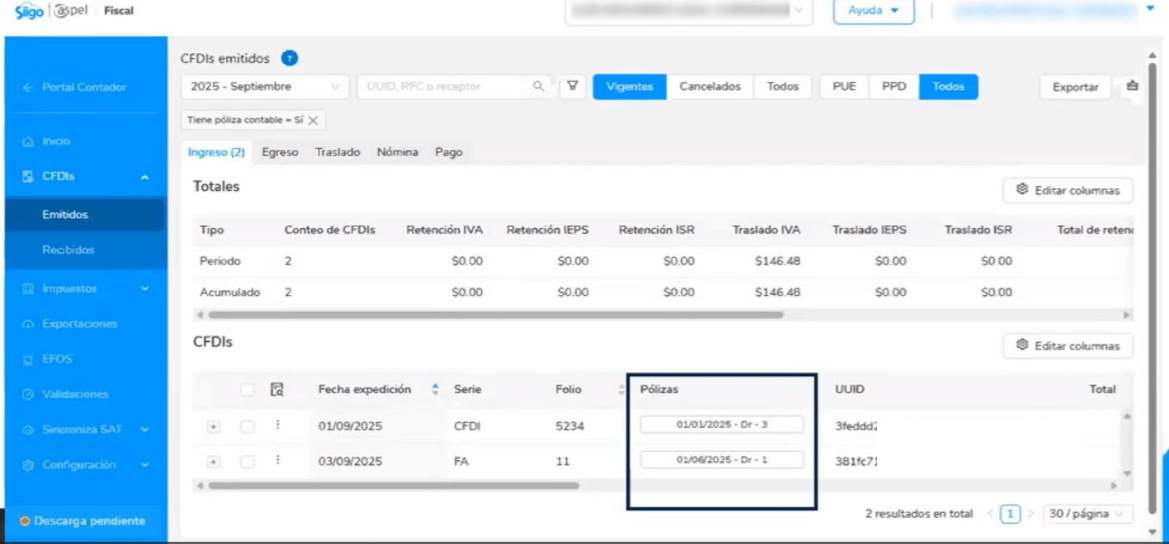Click the Descarga pendiente orange status dot

pyautogui.click(x=25, y=522)
